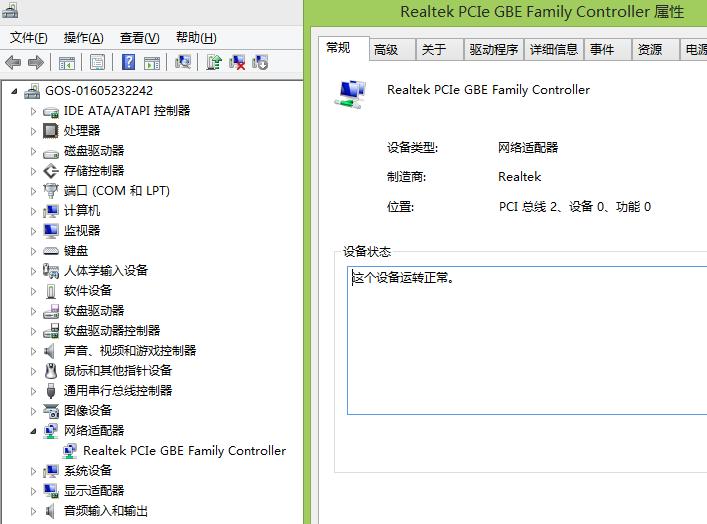Click the update driver software icon
707x524 pixels.
click(214, 62)
